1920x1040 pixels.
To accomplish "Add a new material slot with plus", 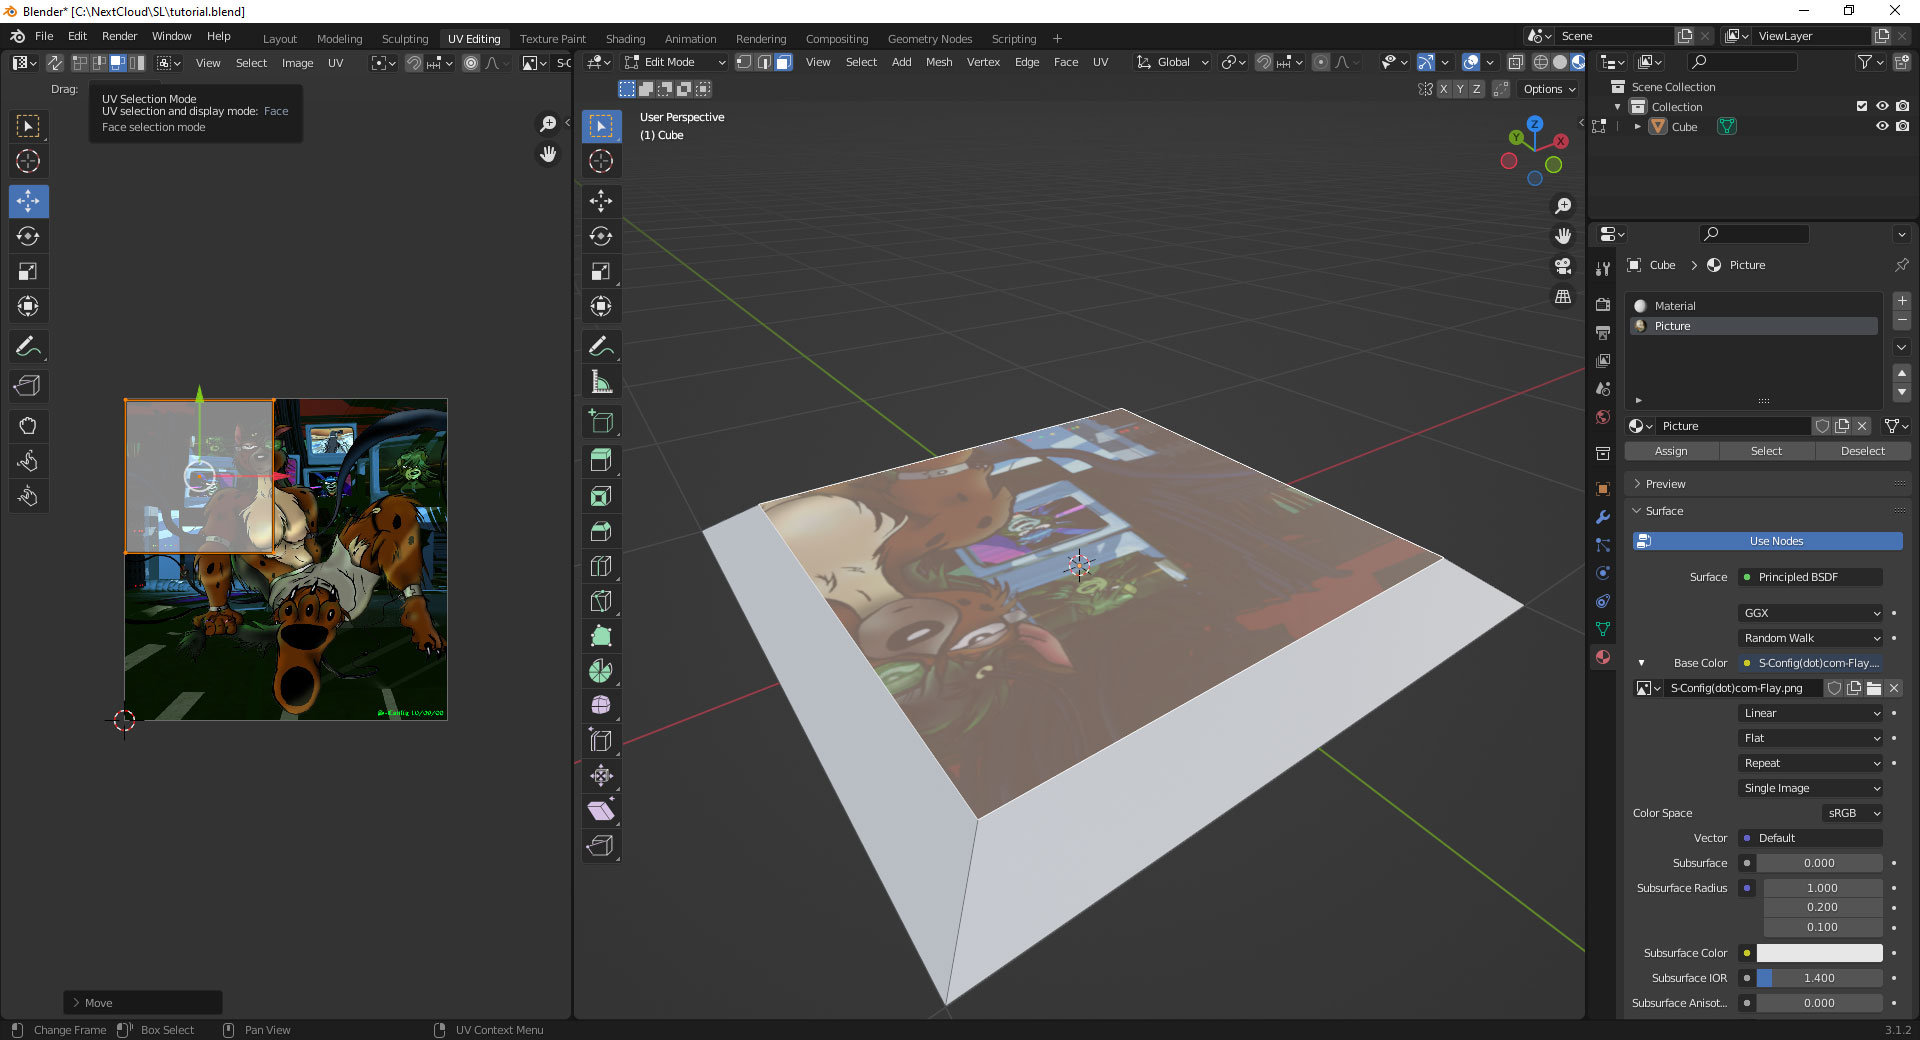I will tap(1902, 301).
